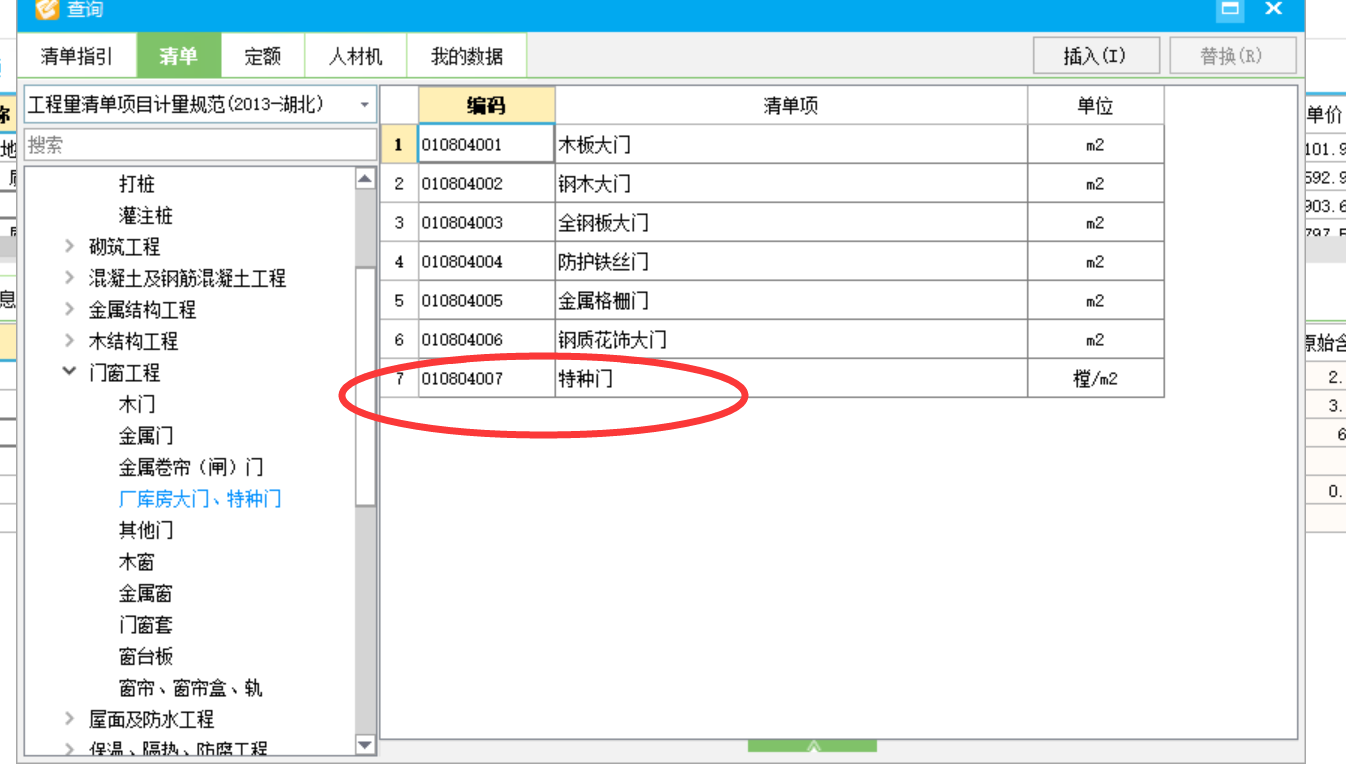Select 门窗套 in the tree

click(x=146, y=625)
